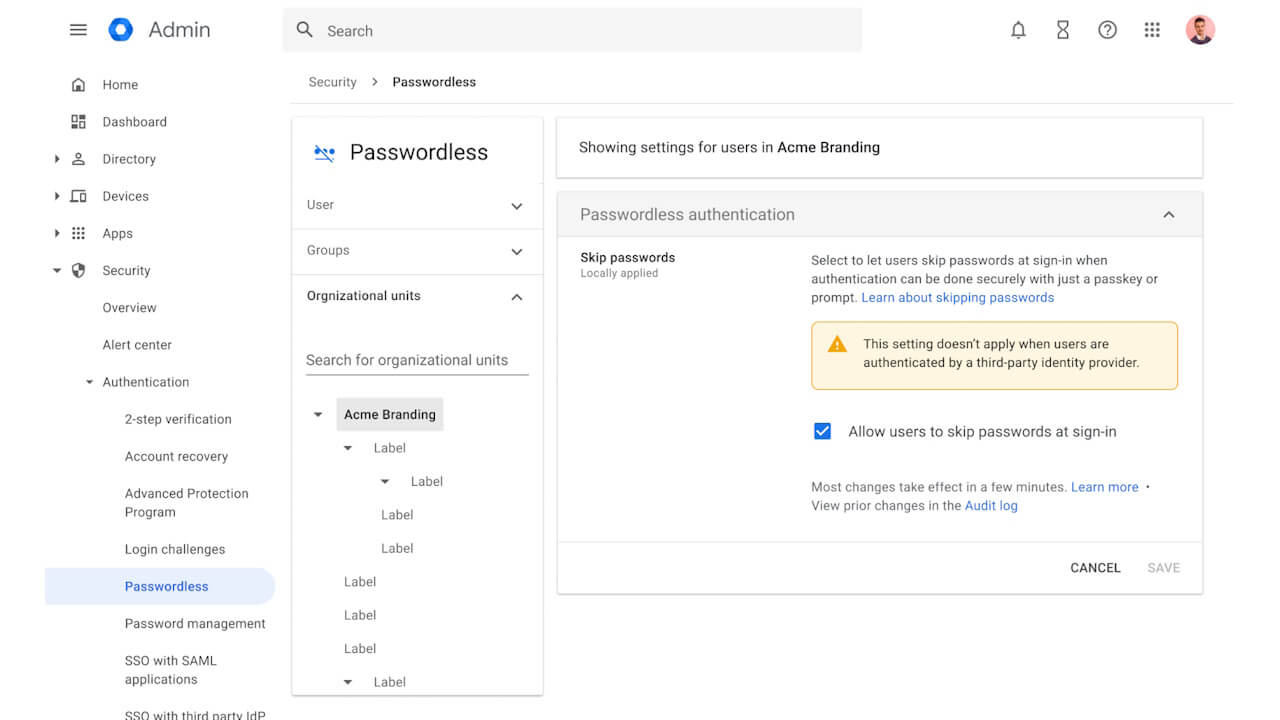View pending tasks via the hourglass icon

1062,30
